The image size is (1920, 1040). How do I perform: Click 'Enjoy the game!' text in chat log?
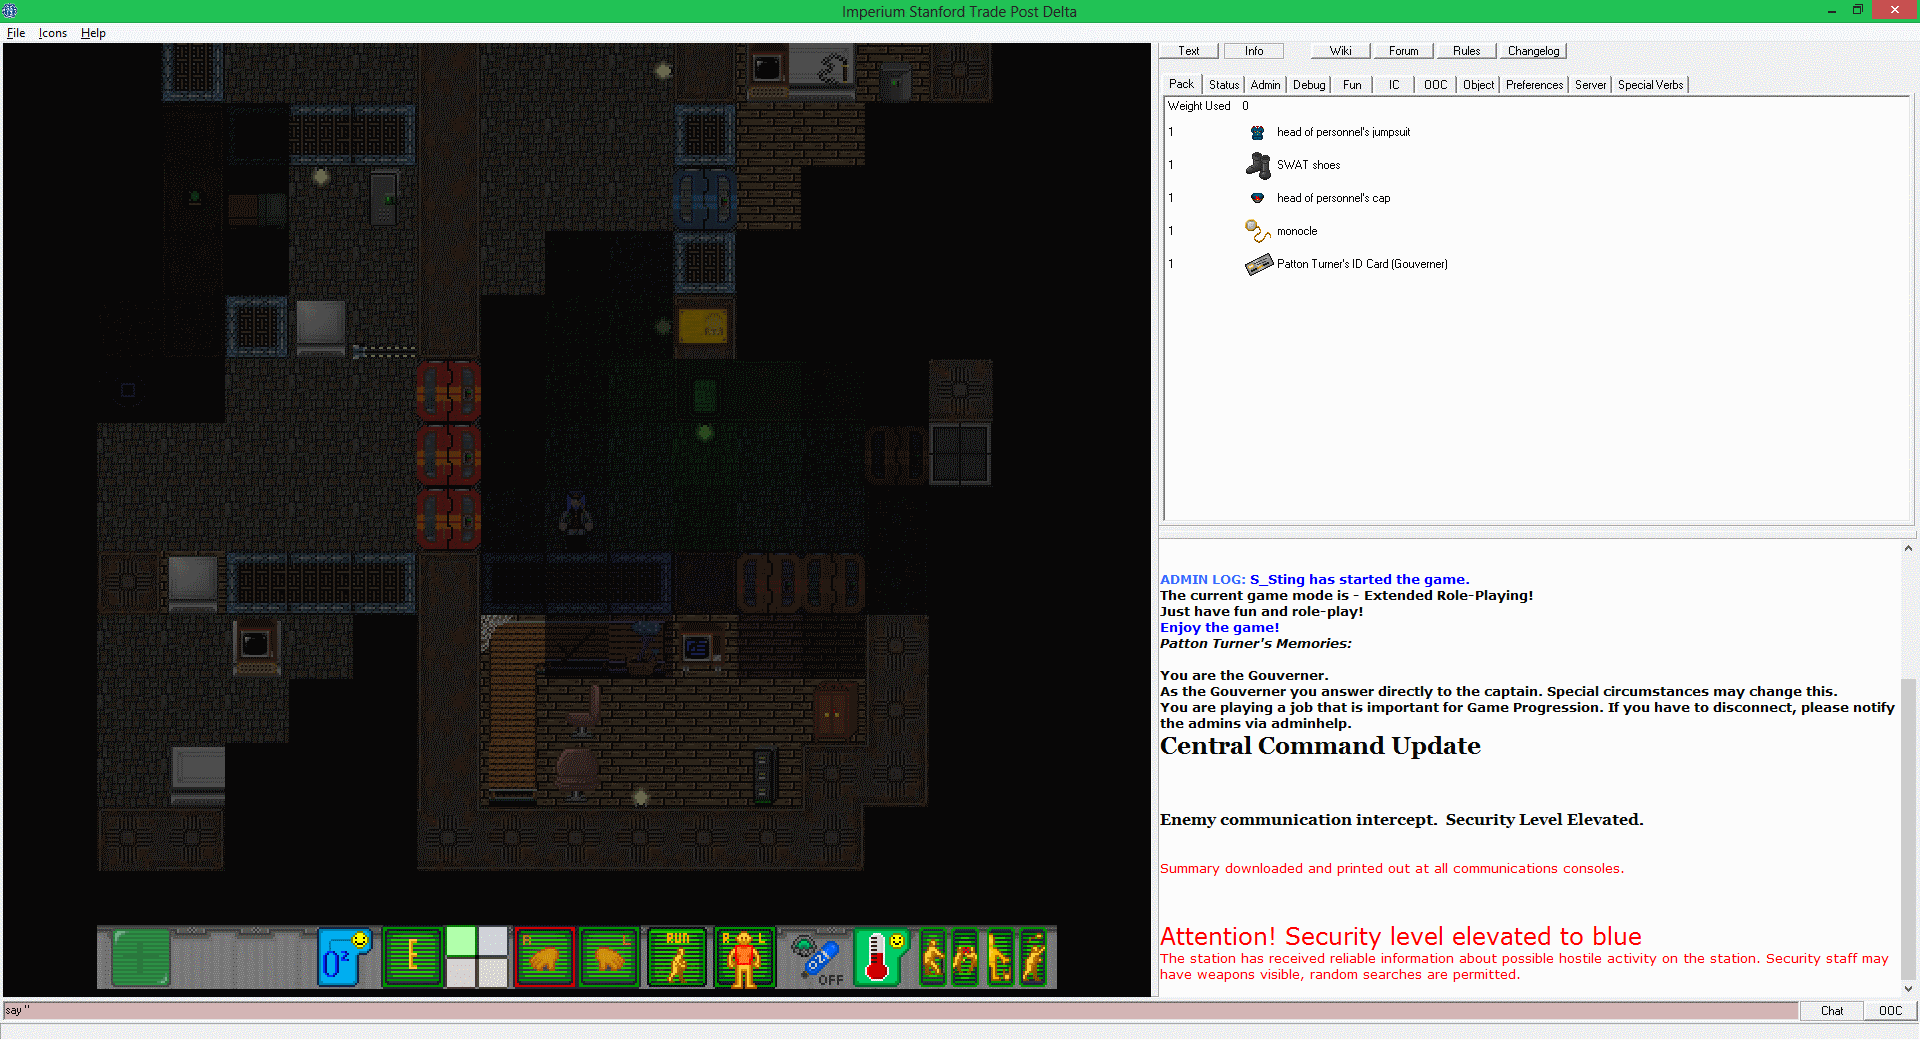(x=1219, y=628)
